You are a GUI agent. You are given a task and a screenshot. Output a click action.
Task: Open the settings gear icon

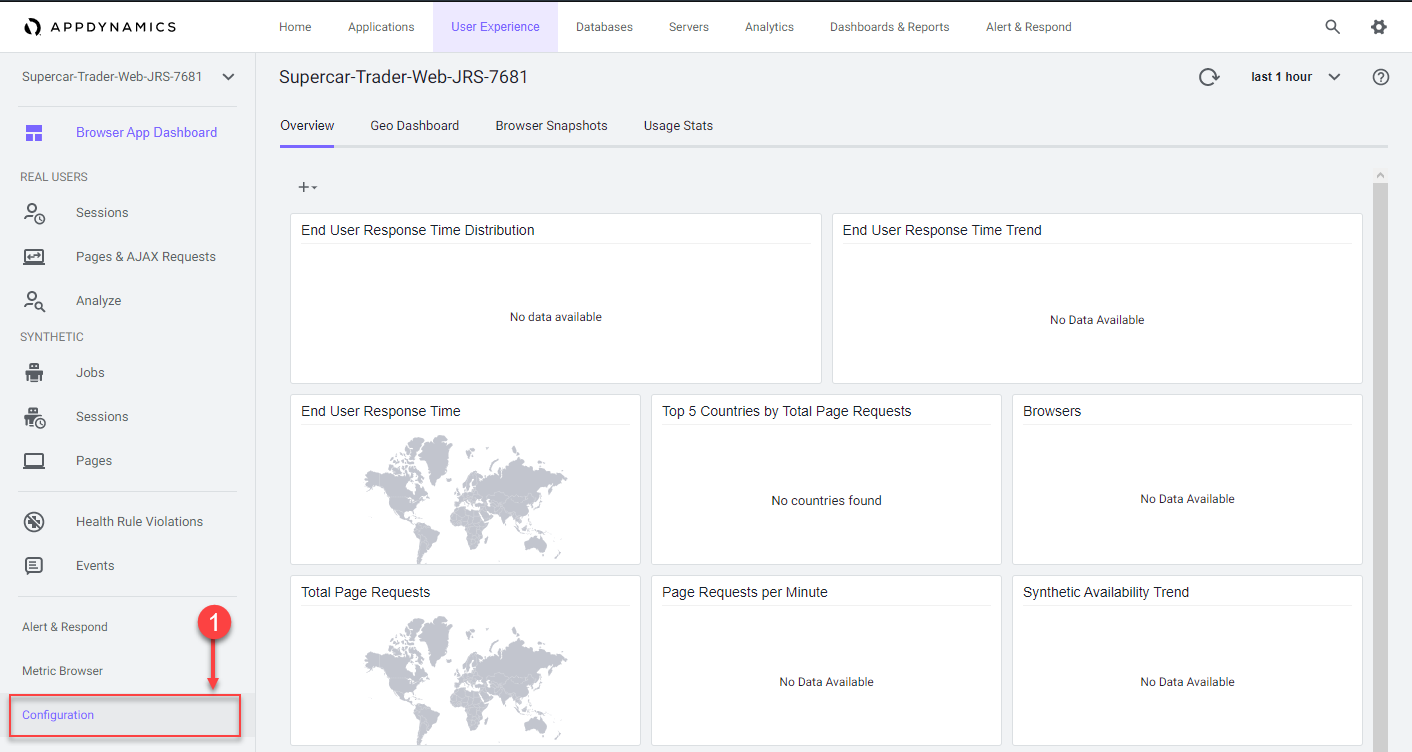(x=1379, y=27)
